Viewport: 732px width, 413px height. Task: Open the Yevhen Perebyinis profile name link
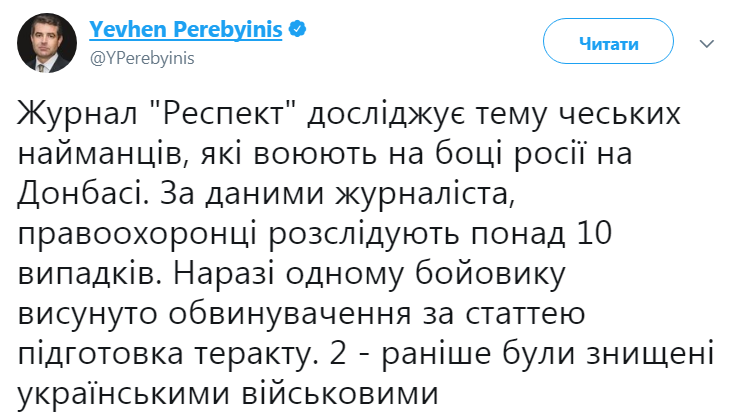coord(185,29)
